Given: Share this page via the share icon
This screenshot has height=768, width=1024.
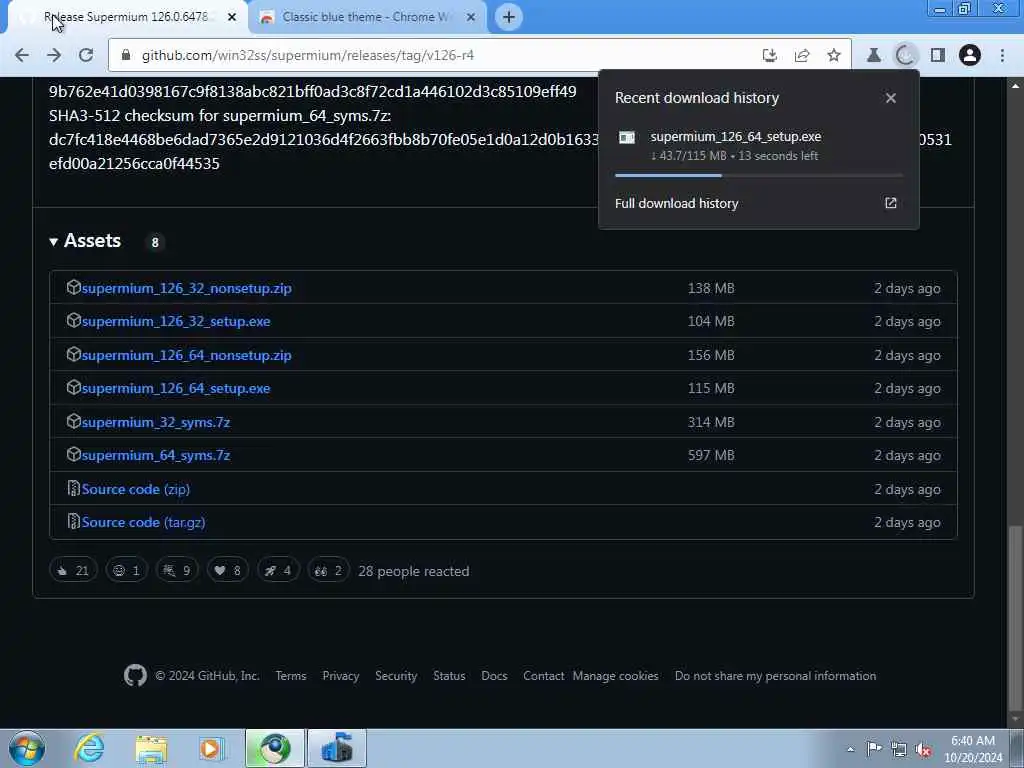Looking at the screenshot, I should pyautogui.click(x=802, y=56).
